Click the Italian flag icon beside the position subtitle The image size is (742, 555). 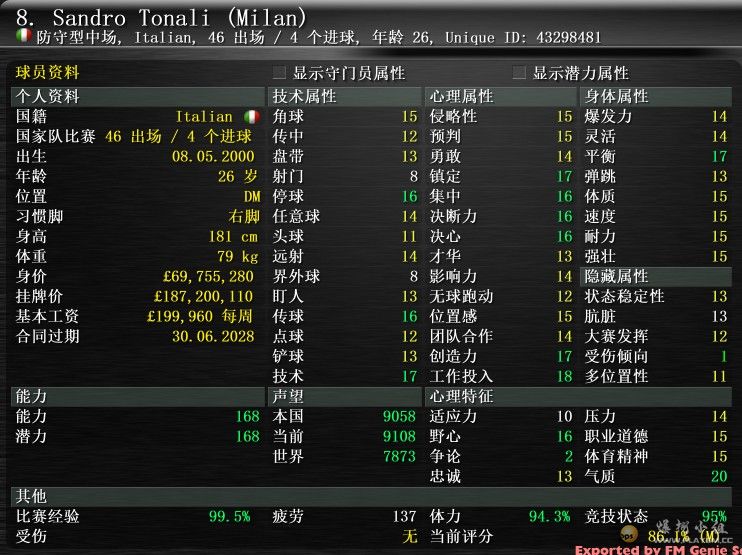point(23,37)
